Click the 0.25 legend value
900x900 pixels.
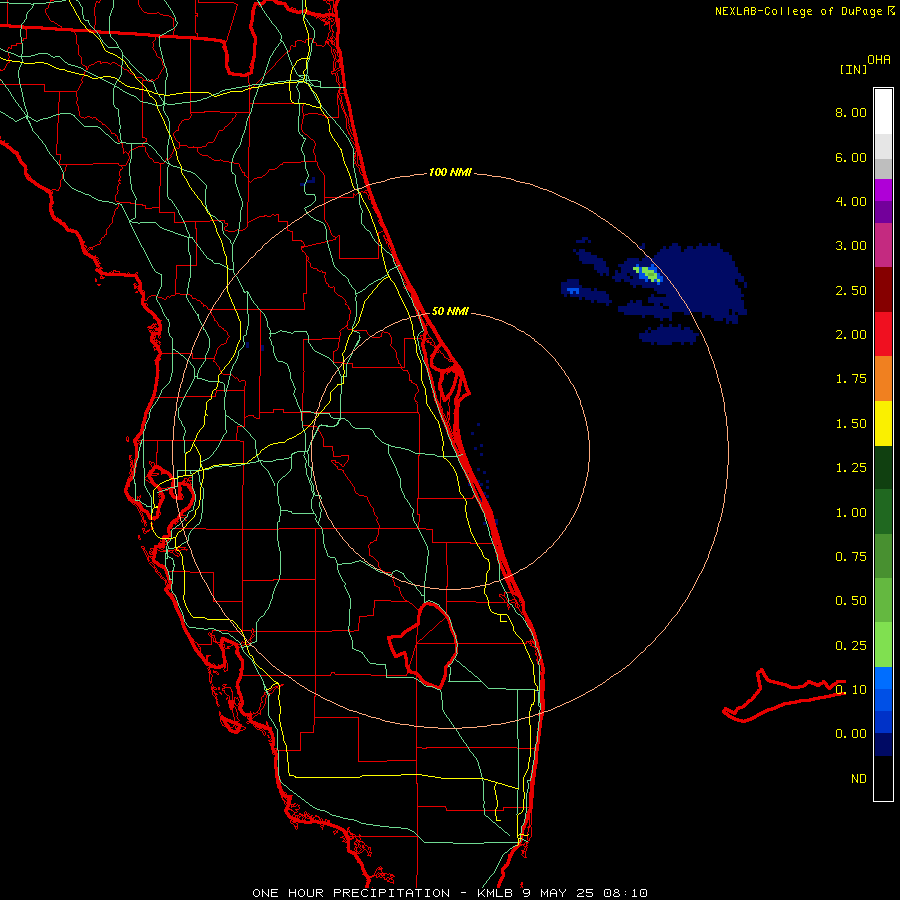click(851, 646)
